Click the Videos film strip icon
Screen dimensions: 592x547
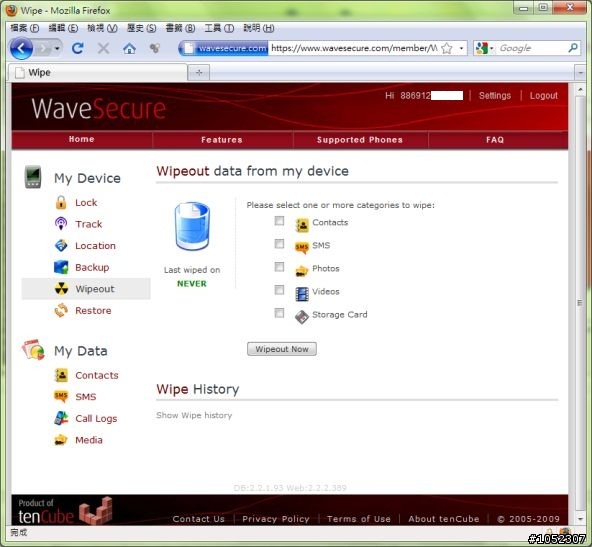[x=302, y=294]
